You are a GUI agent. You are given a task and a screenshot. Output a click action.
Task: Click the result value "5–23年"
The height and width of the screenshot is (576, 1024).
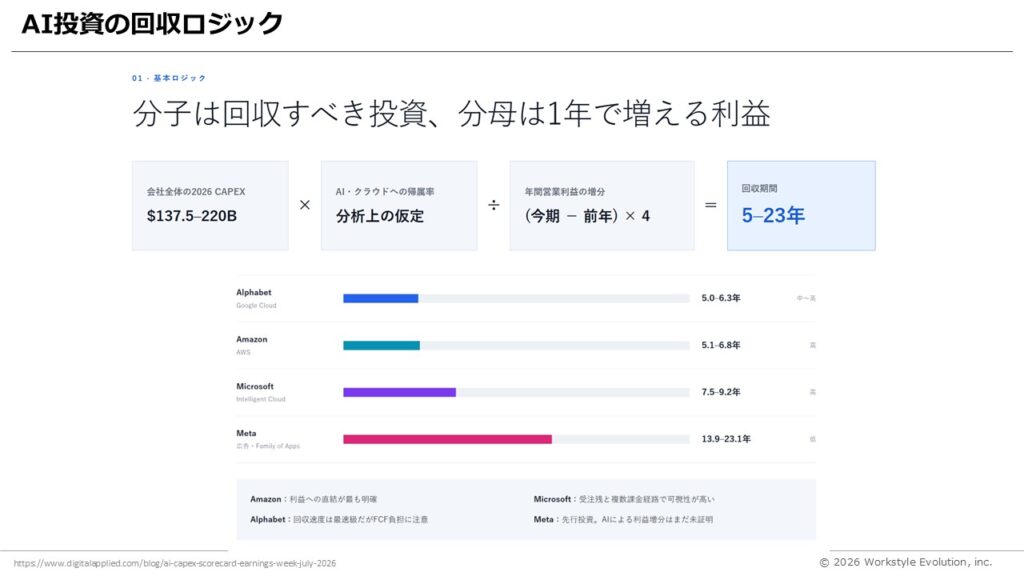click(773, 215)
